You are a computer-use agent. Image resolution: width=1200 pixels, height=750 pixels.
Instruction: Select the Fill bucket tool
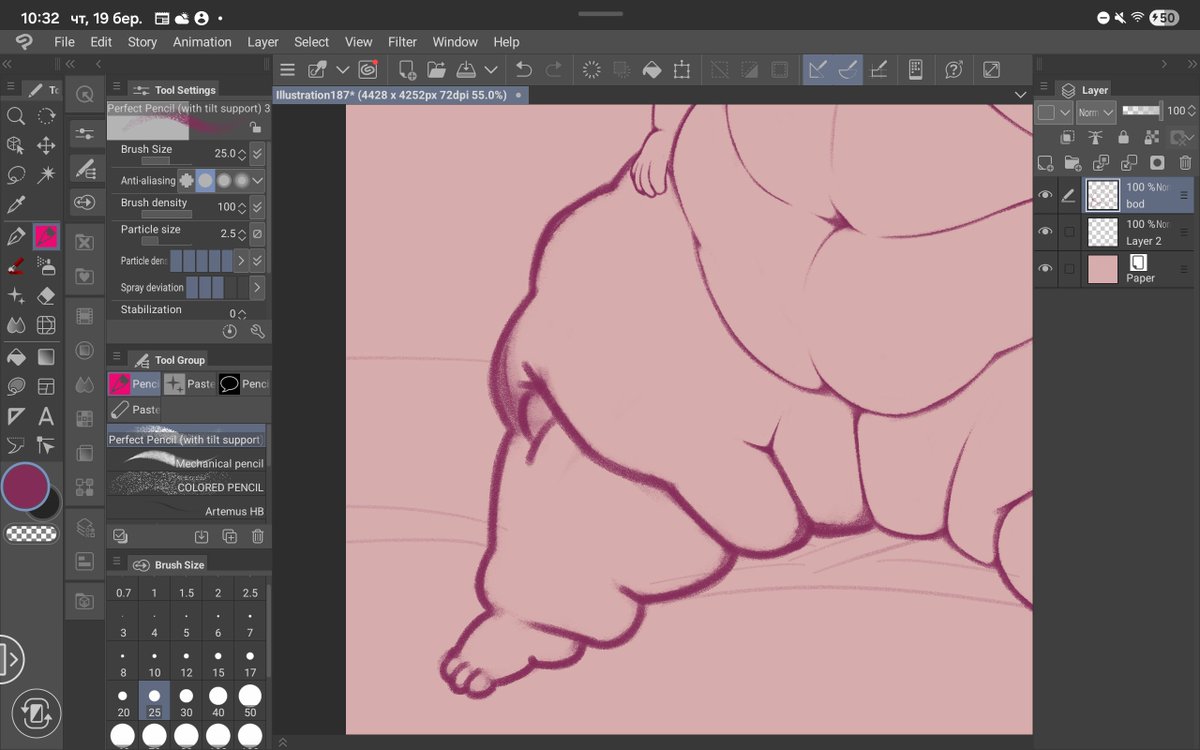16,356
